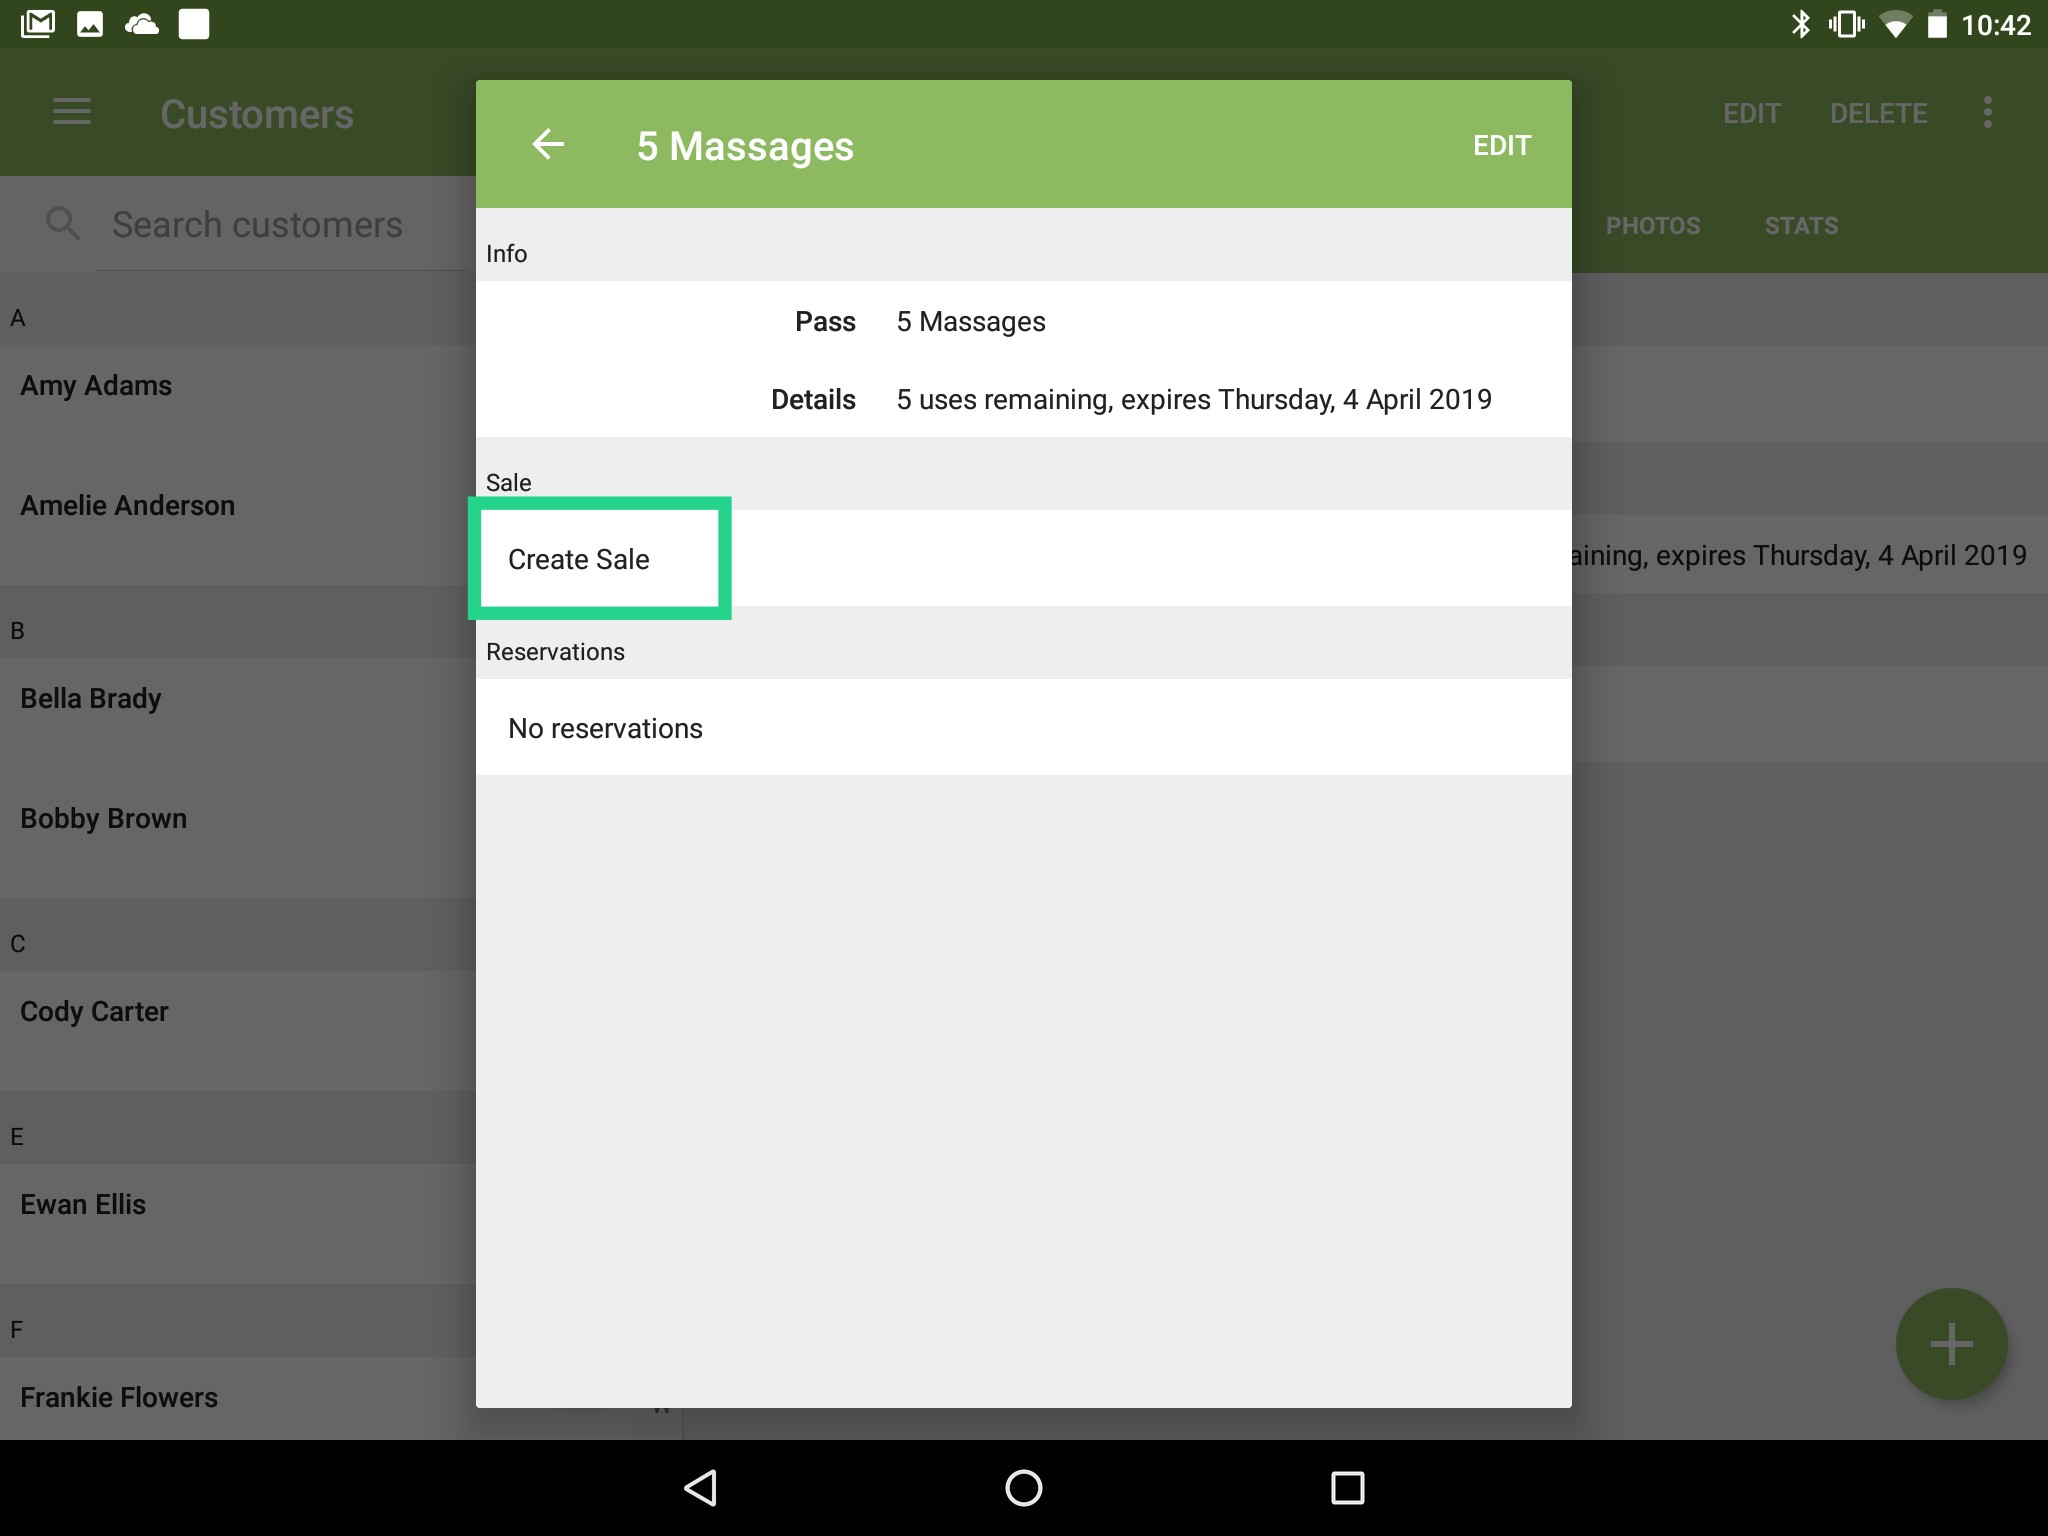Tap the green add plus button
Image resolution: width=2048 pixels, height=1536 pixels.
(x=1951, y=1343)
